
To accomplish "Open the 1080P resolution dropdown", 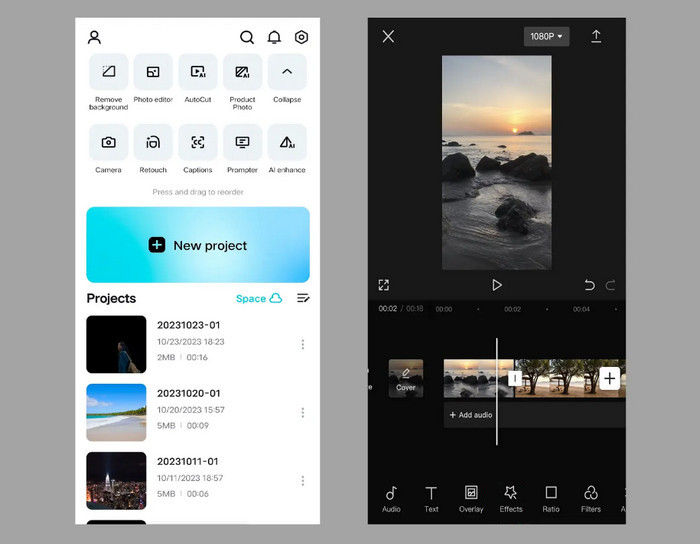I will [546, 36].
